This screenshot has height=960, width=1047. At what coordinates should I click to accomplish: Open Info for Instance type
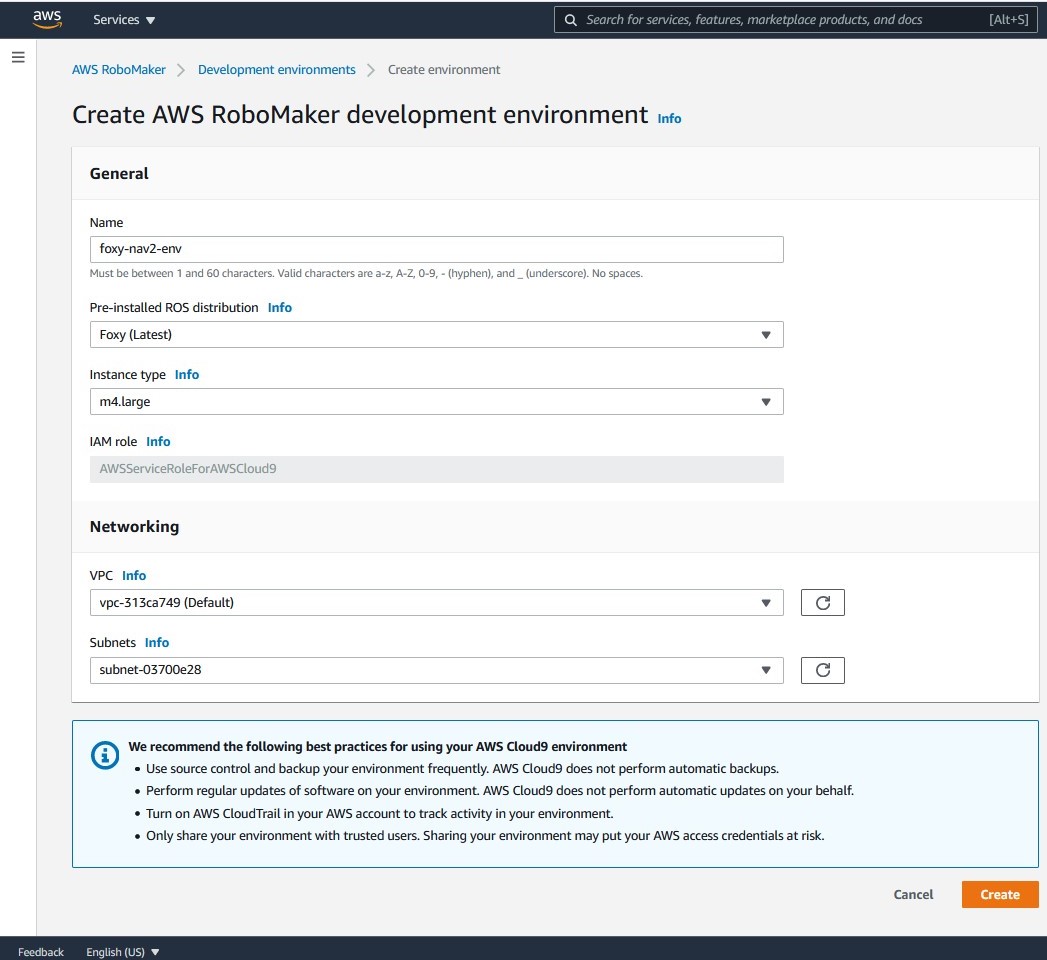[x=187, y=375]
